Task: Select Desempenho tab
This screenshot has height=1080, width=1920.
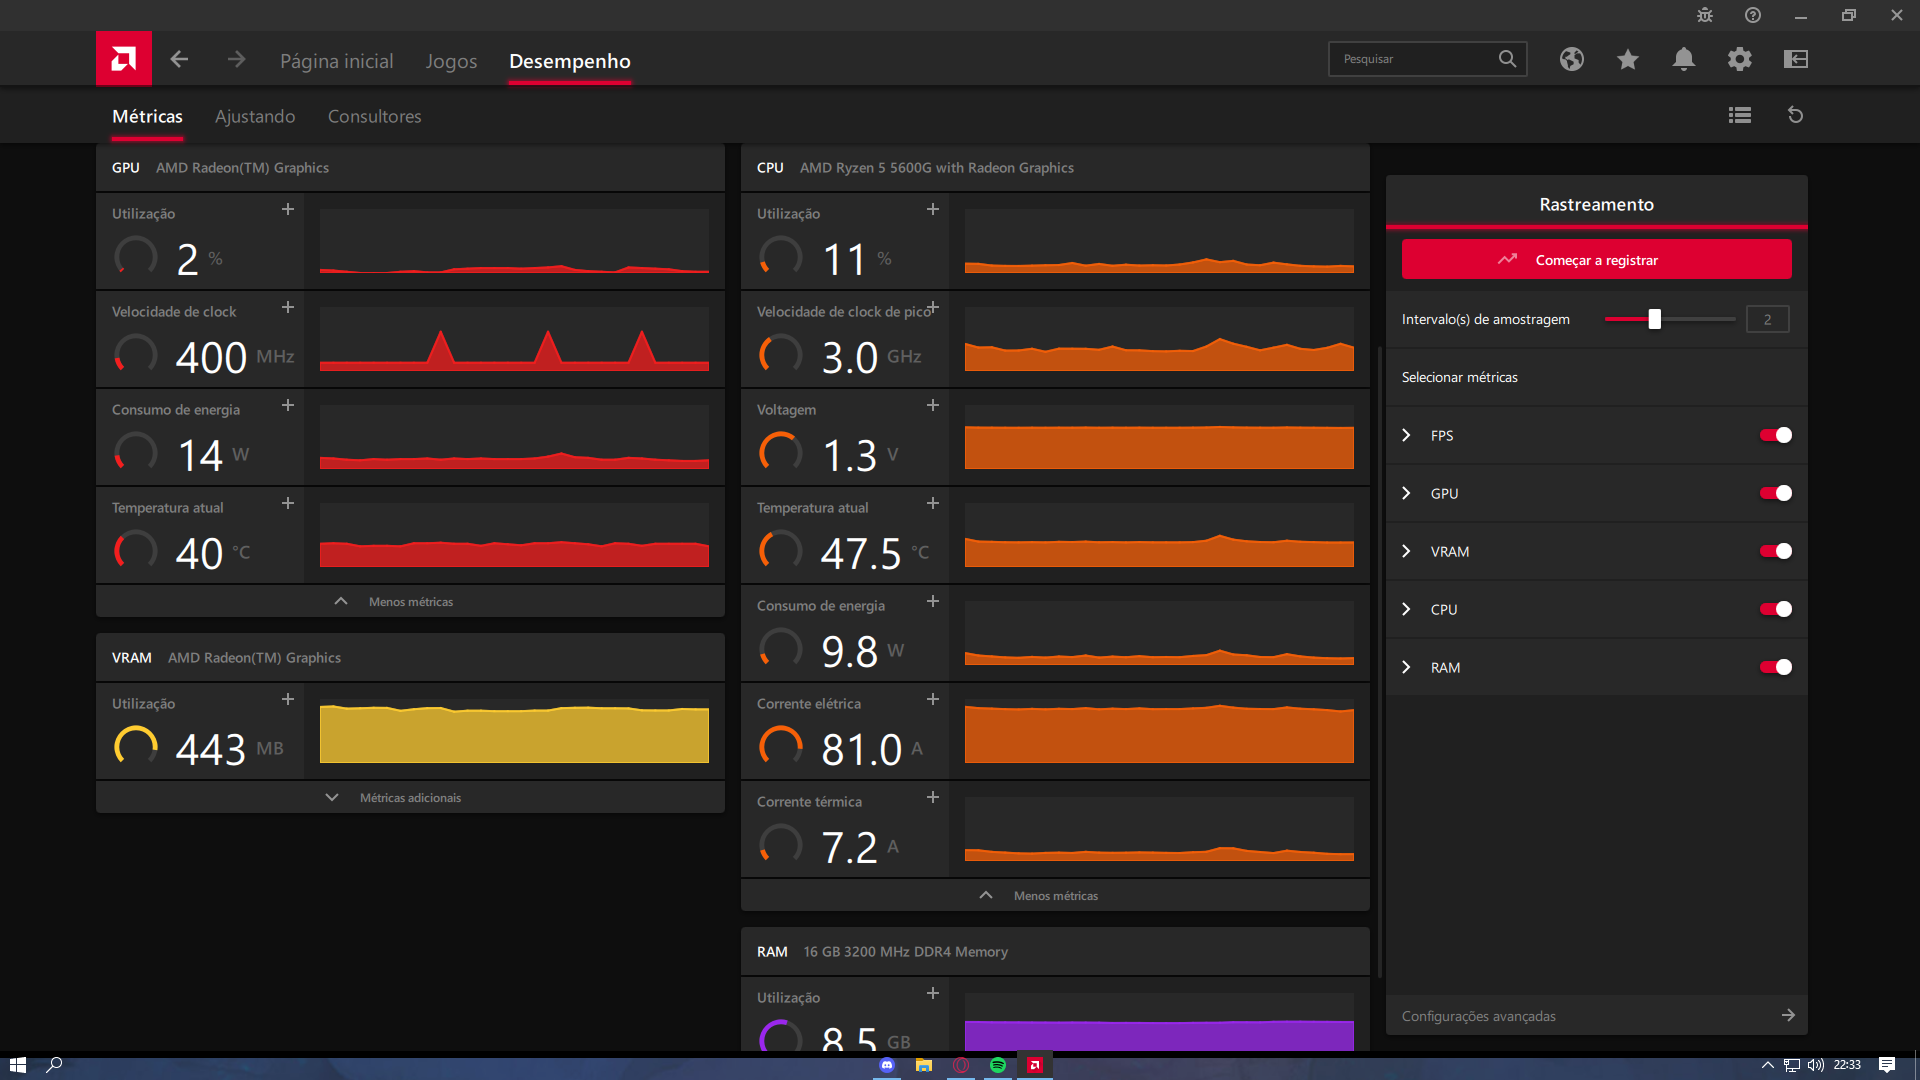Action: point(570,61)
